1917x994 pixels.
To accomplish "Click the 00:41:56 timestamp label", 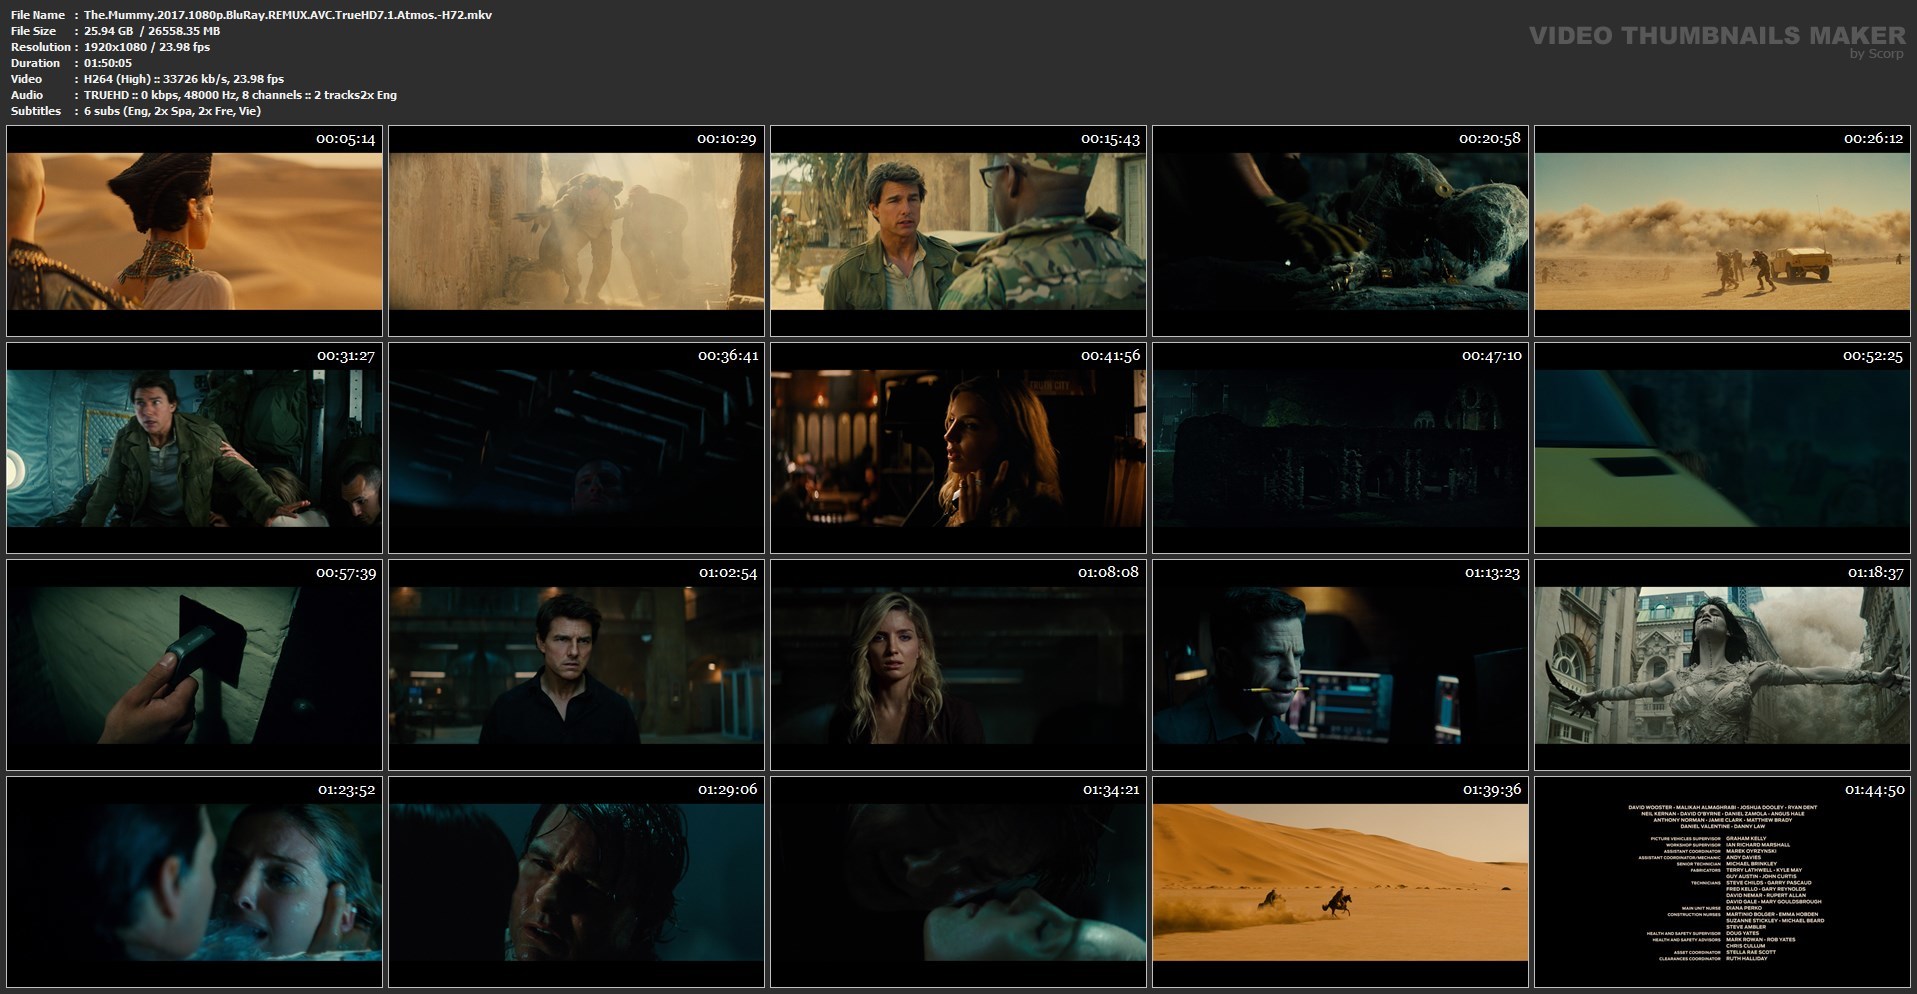I will tap(1110, 356).
